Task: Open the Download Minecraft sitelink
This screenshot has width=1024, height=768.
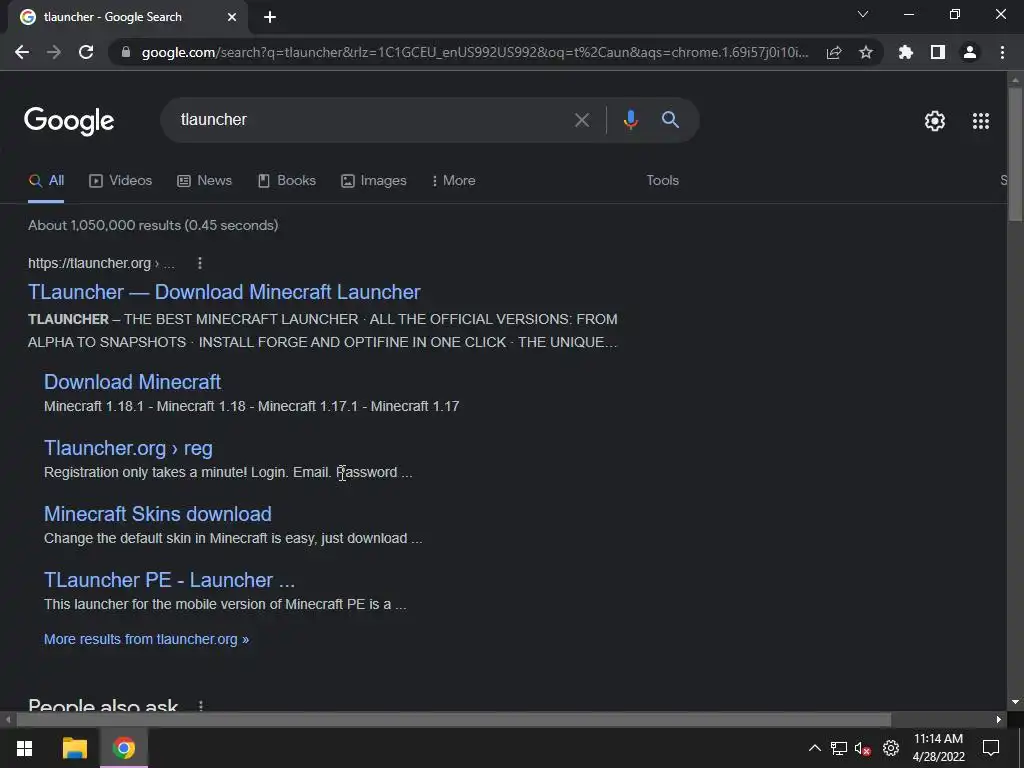Action: coord(133,382)
